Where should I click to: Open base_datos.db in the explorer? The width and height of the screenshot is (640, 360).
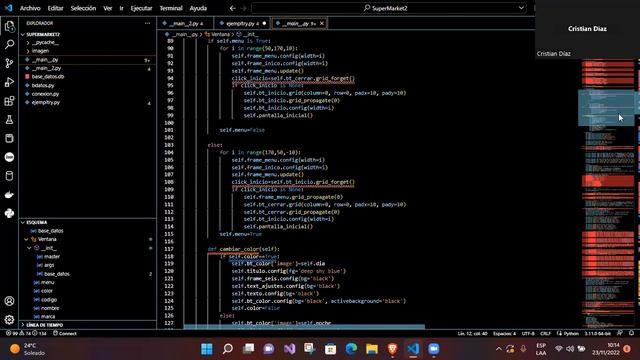click(x=48, y=77)
